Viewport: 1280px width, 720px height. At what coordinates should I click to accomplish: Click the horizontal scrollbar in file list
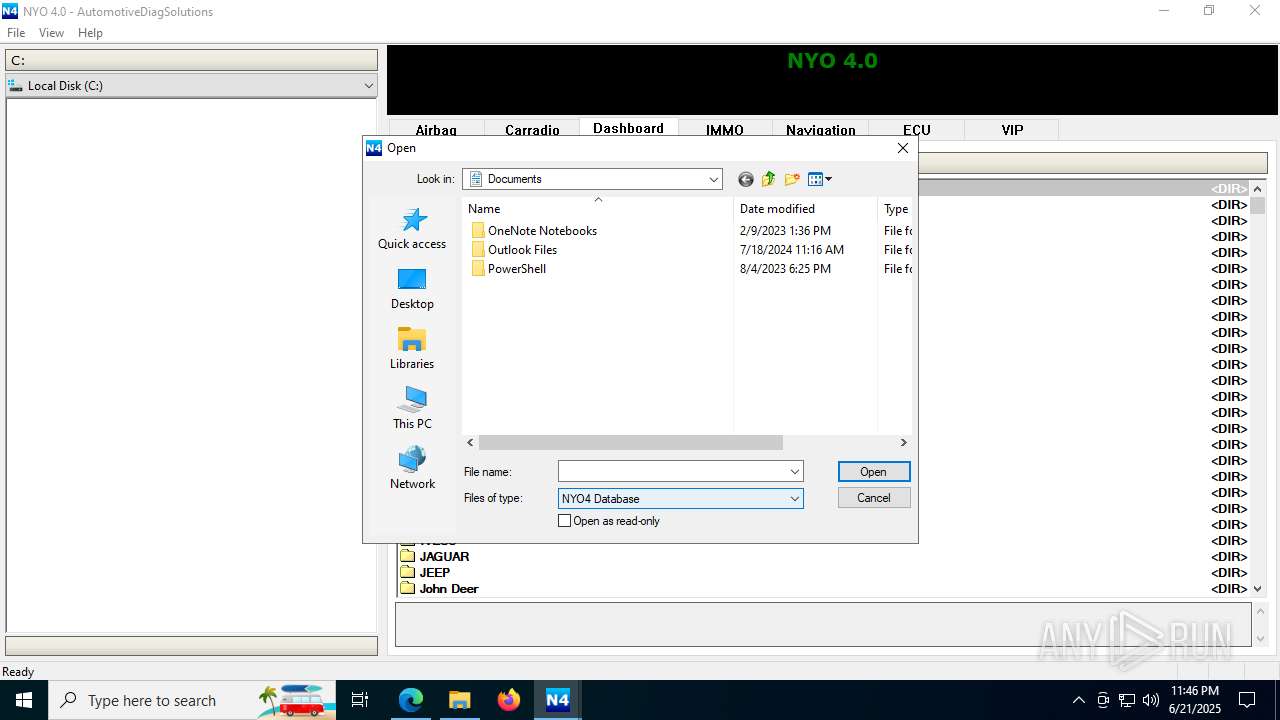pos(630,442)
